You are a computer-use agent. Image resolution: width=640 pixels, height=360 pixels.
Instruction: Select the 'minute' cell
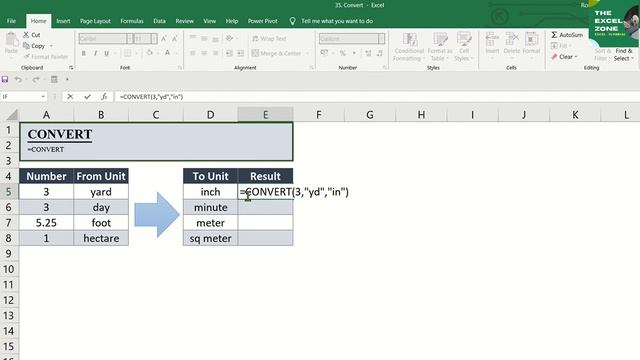click(211, 207)
